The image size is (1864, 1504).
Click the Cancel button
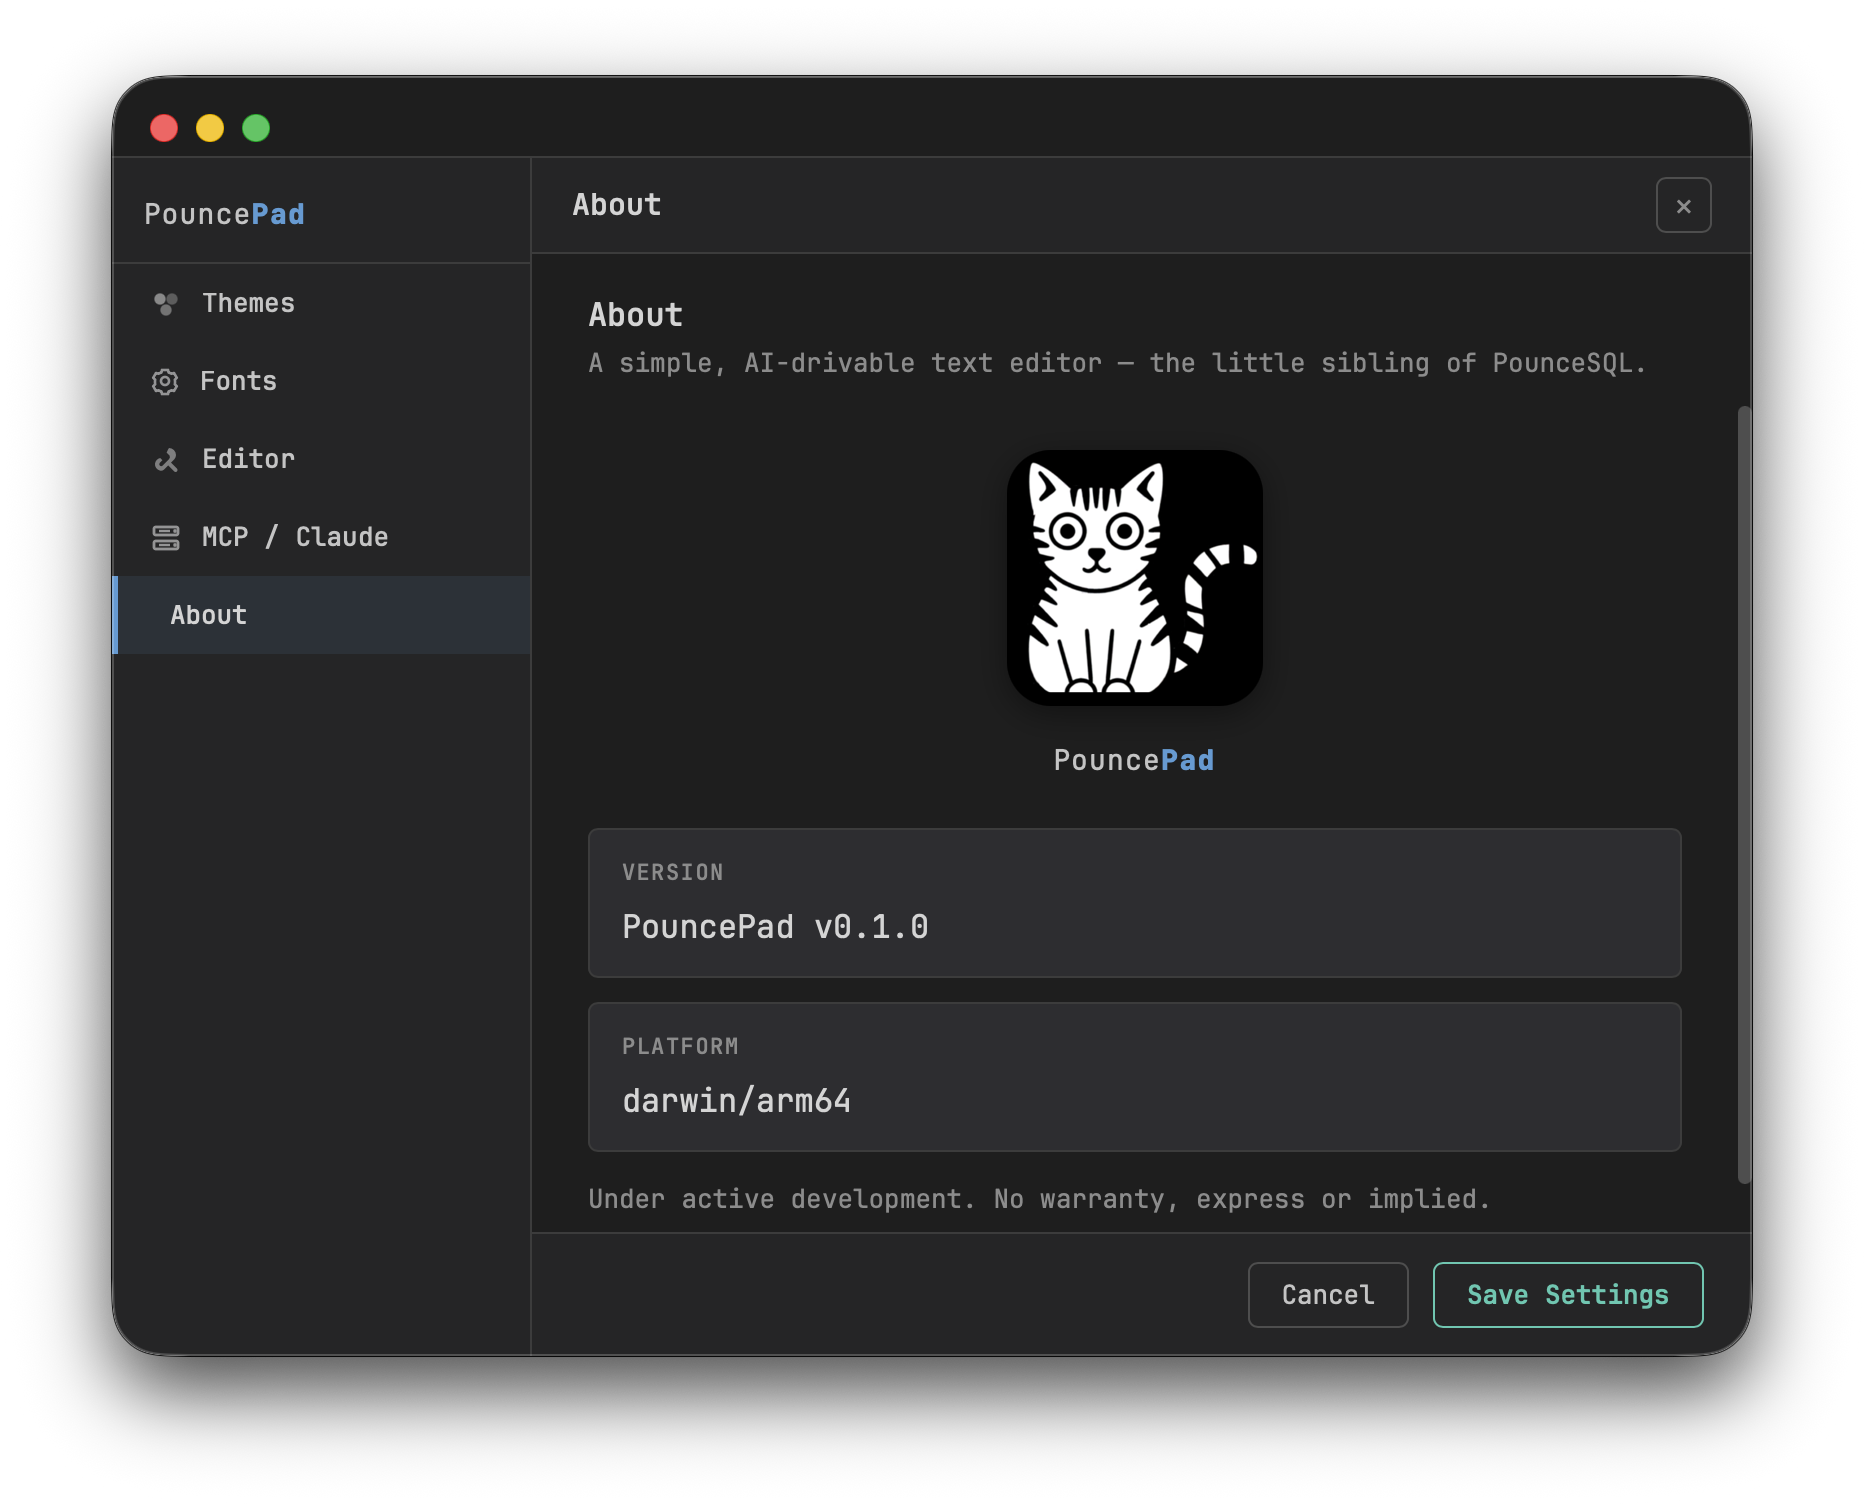point(1328,1295)
